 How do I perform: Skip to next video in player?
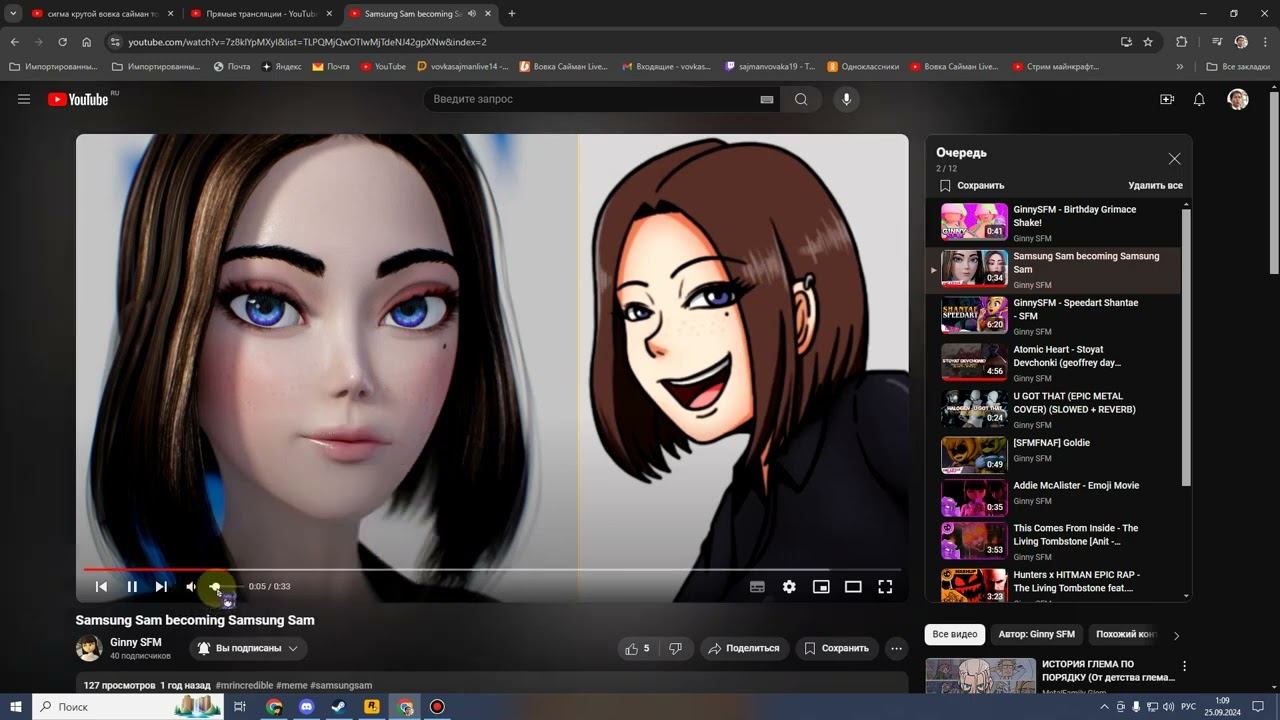point(161,587)
